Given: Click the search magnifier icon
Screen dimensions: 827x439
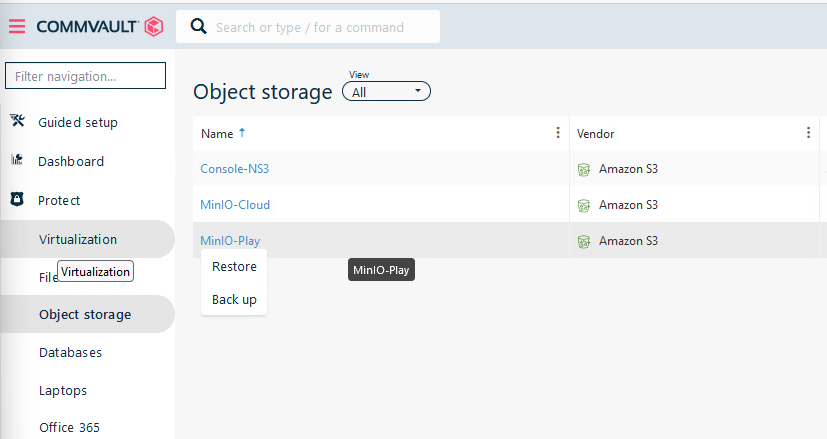Looking at the screenshot, I should pos(198,27).
